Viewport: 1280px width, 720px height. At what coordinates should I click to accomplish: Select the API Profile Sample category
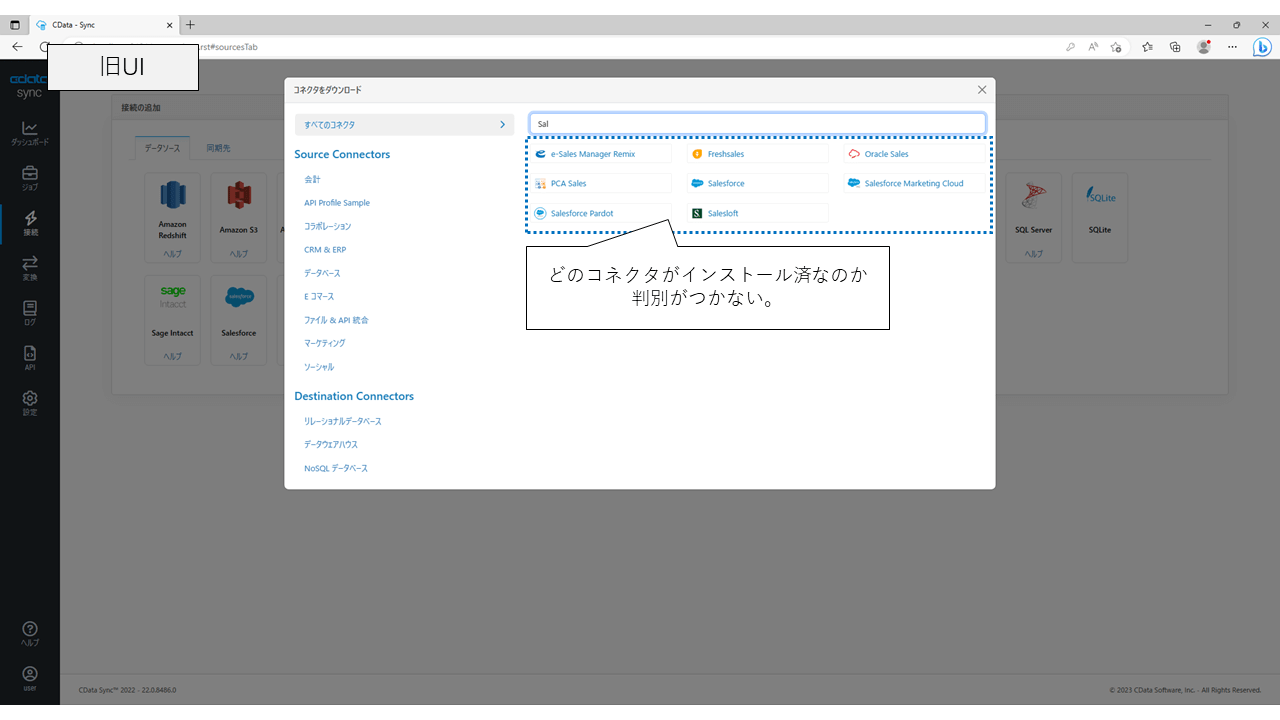tap(337, 203)
